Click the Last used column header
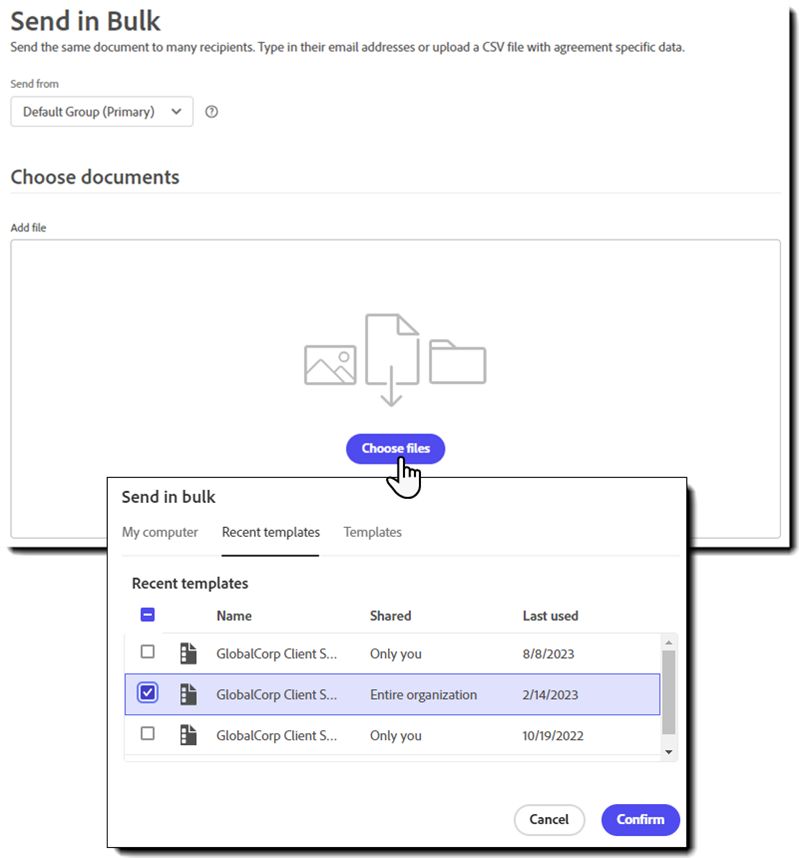The image size is (799, 858). [x=550, y=616]
